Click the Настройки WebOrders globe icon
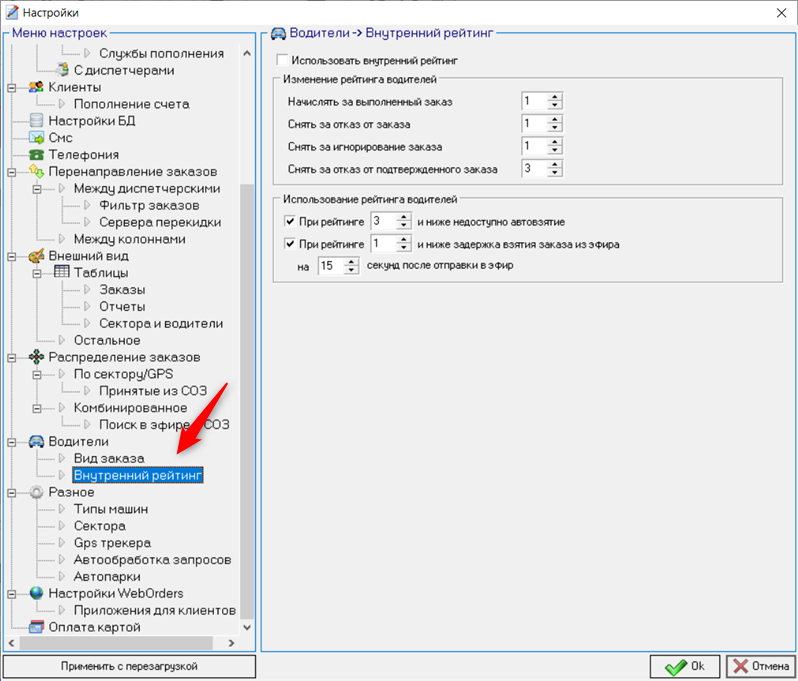This screenshot has height=681, width=798. (36, 593)
